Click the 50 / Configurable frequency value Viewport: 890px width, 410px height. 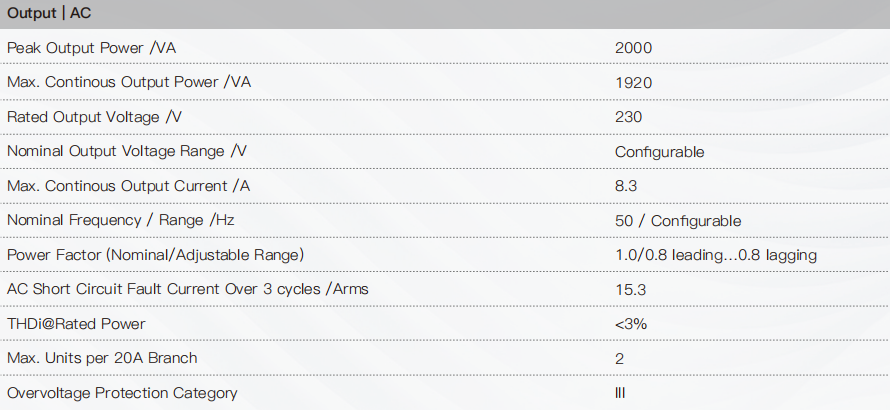(x=678, y=221)
